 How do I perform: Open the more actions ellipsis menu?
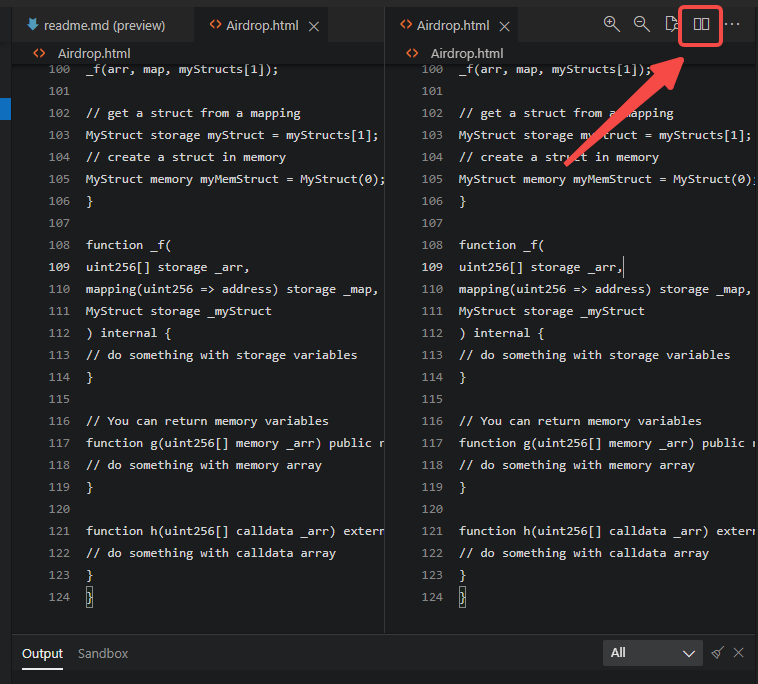tap(732, 24)
